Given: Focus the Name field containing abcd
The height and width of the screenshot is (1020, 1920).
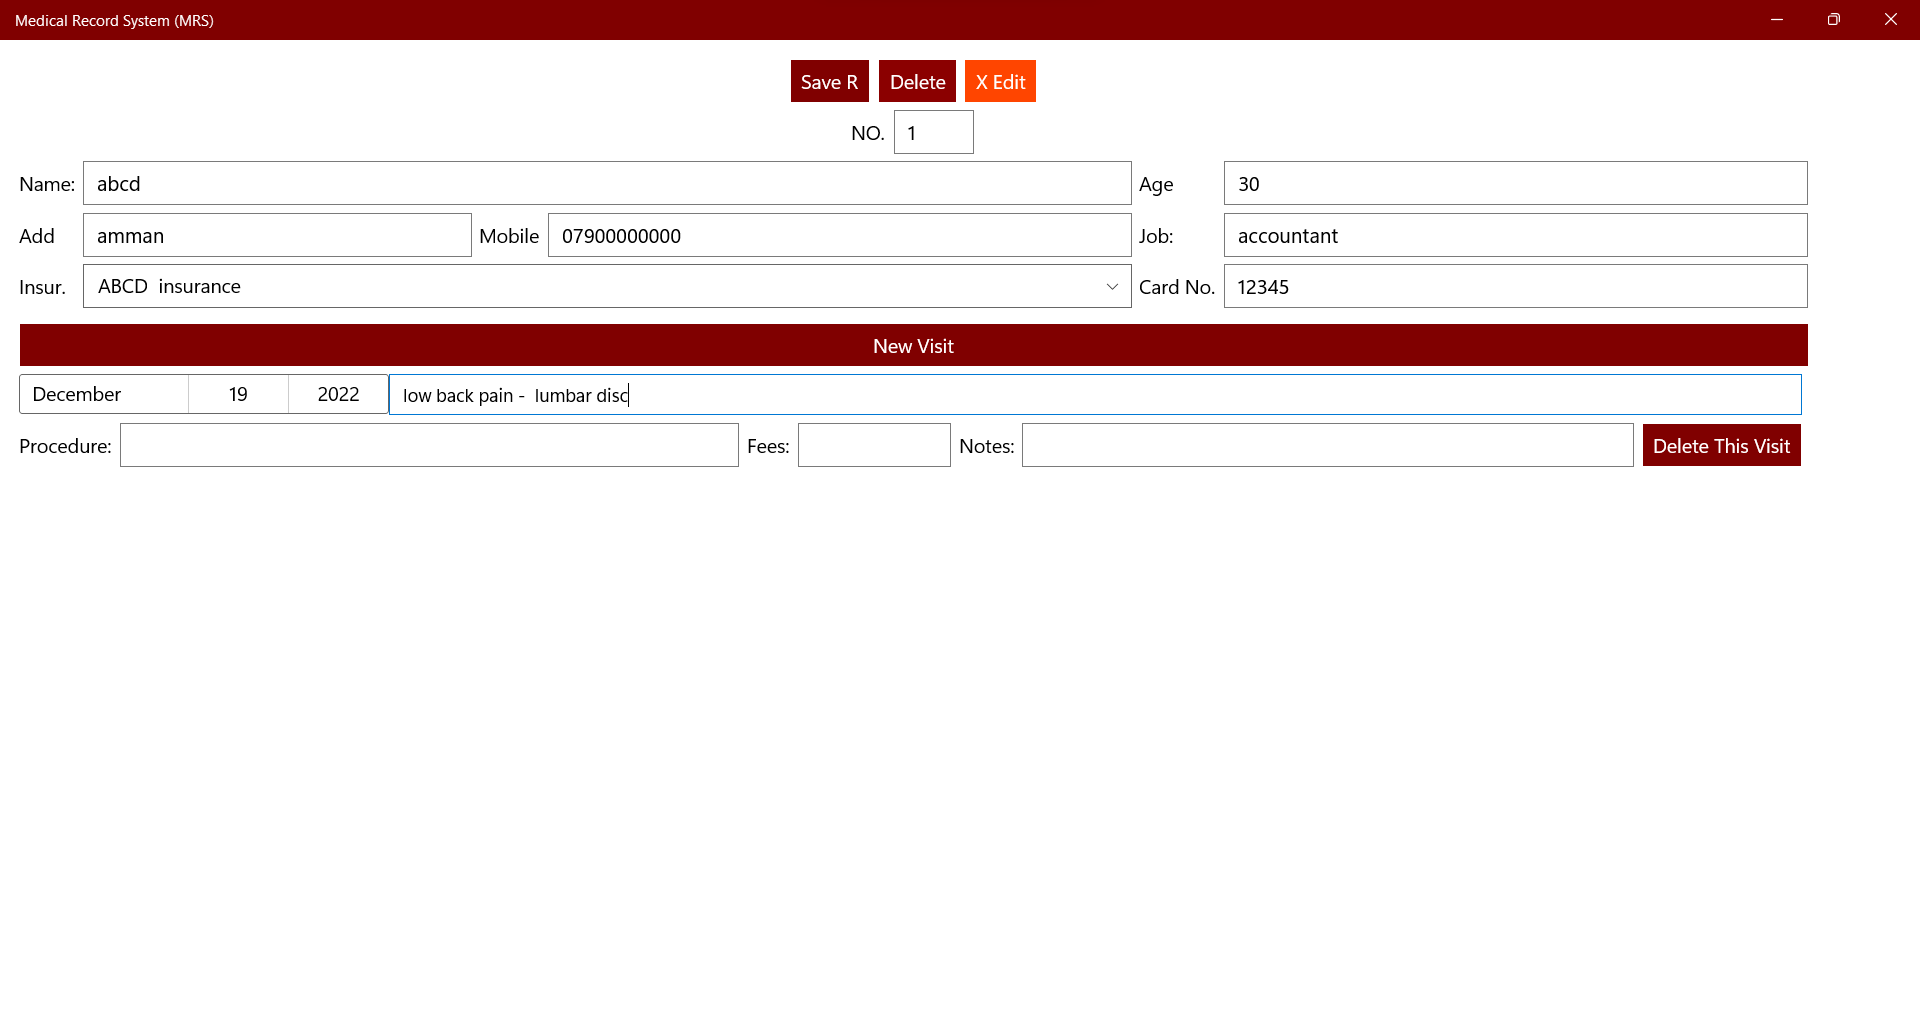Looking at the screenshot, I should tap(607, 183).
